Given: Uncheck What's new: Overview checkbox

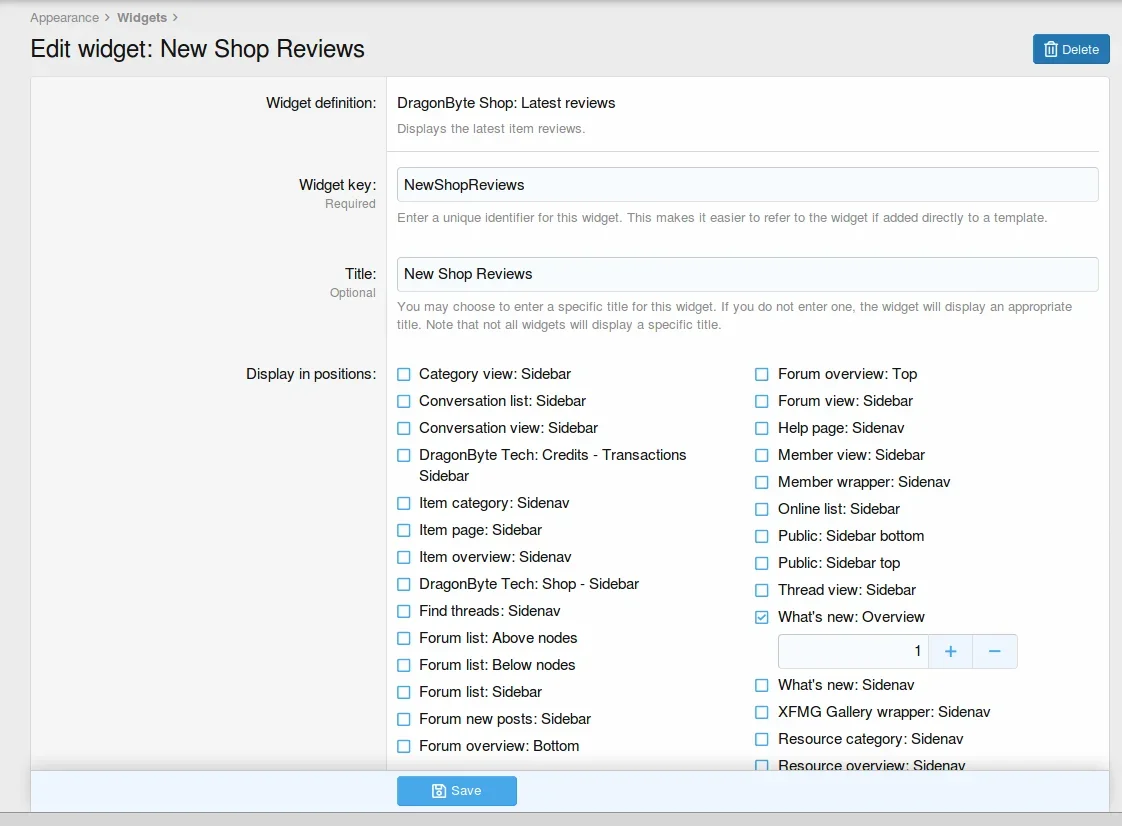Looking at the screenshot, I should click(x=762, y=617).
